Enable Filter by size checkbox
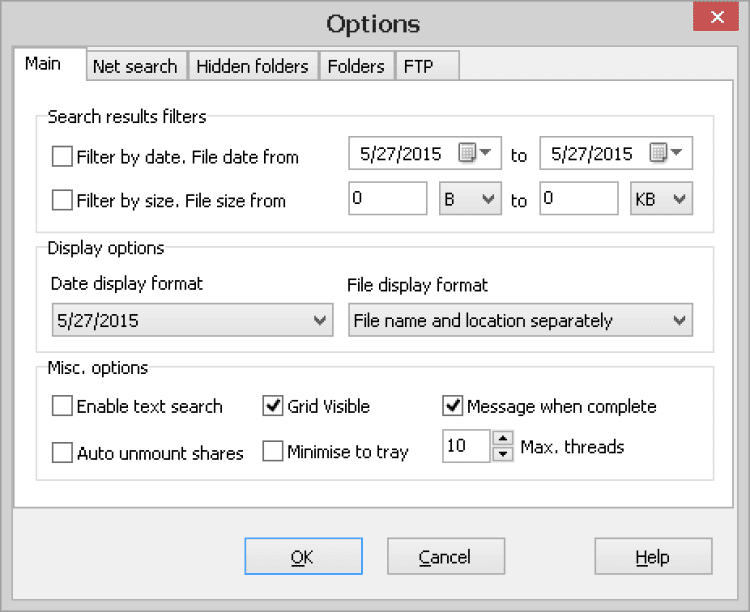The image size is (750, 612). click(63, 200)
